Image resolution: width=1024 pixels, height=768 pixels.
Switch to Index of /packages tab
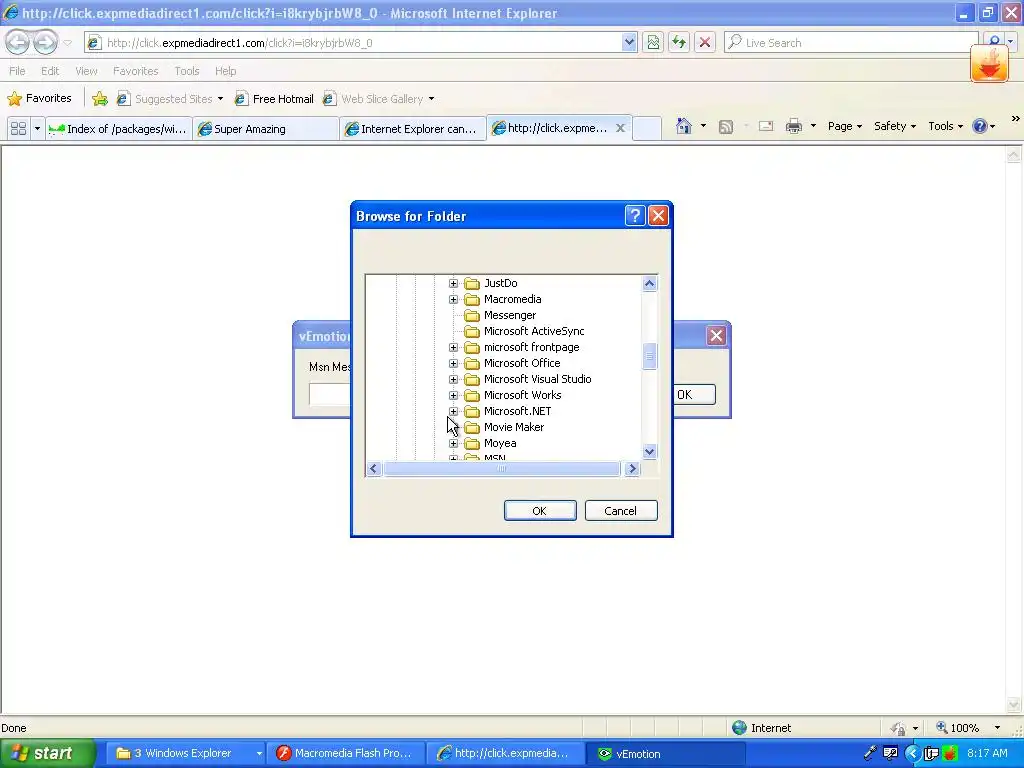tap(119, 129)
